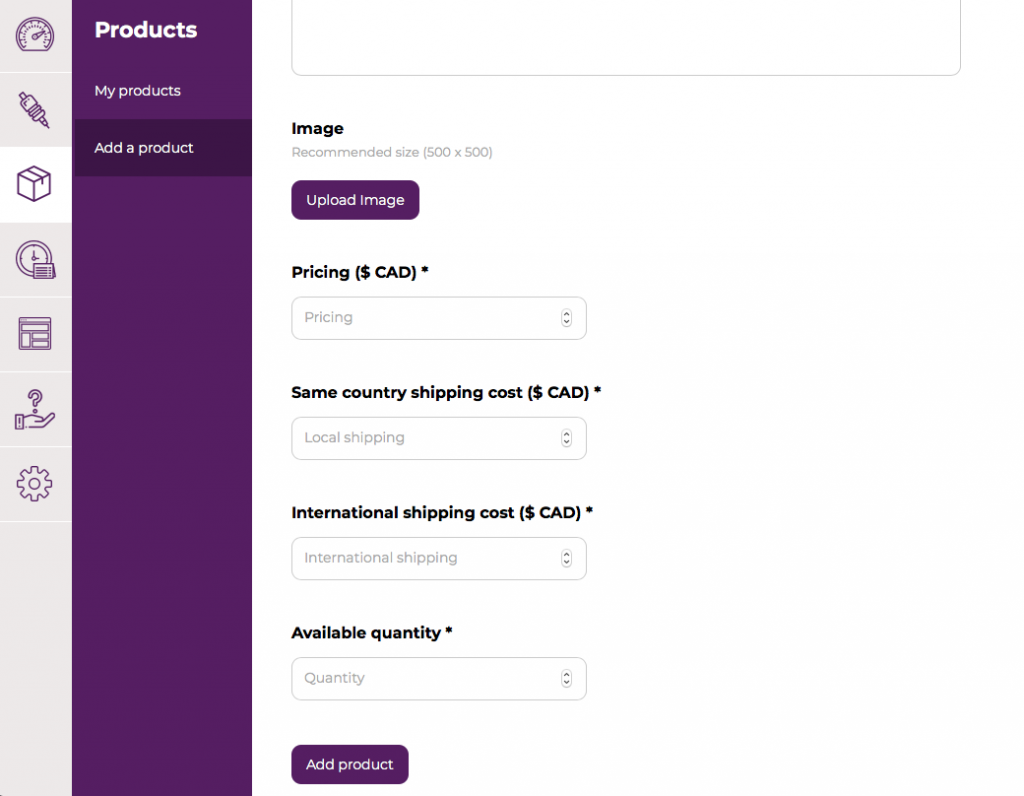The image size is (1024, 796).
Task: Click the Products sidebar heading
Action: coord(146,29)
